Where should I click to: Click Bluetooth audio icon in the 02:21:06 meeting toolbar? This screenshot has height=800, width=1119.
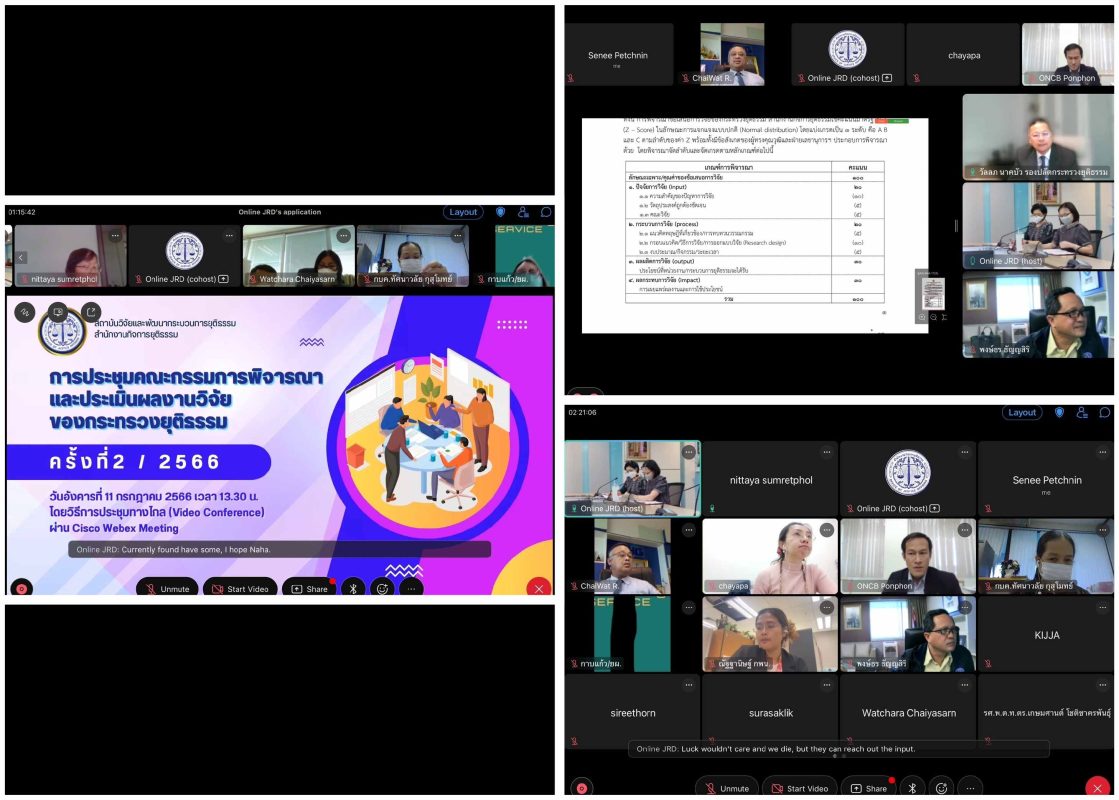(x=911, y=787)
